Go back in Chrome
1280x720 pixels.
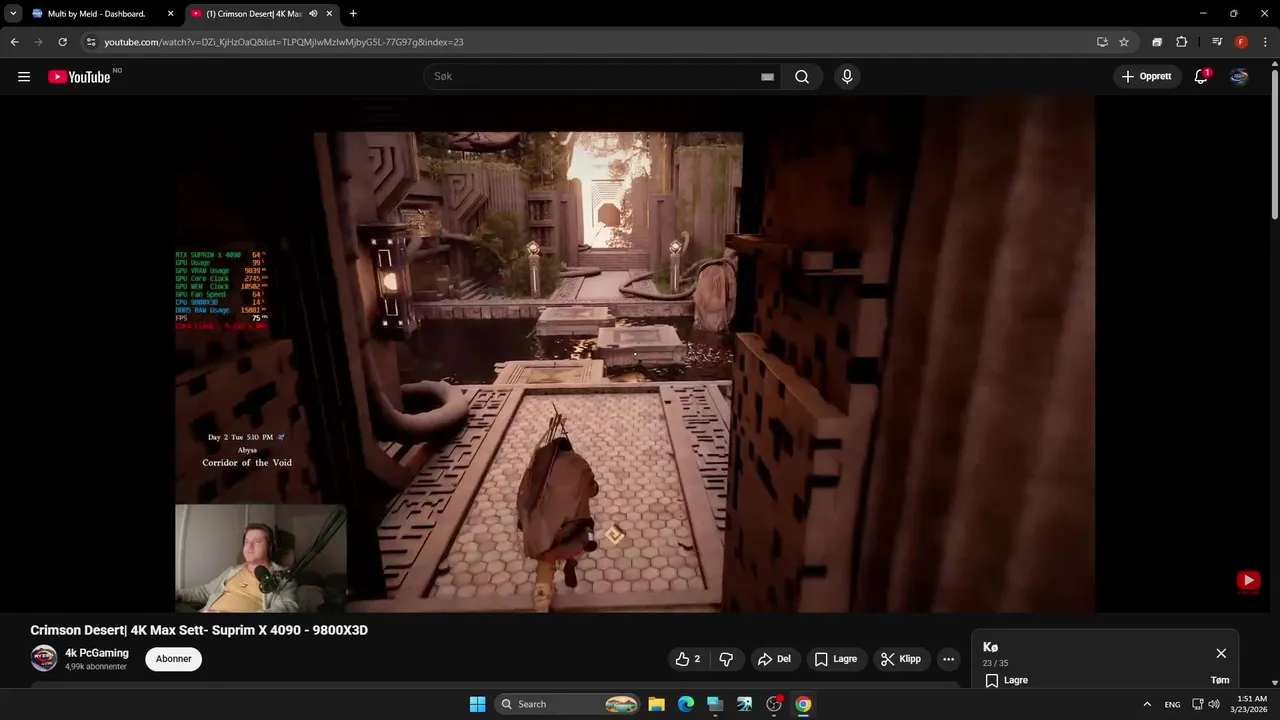(14, 42)
